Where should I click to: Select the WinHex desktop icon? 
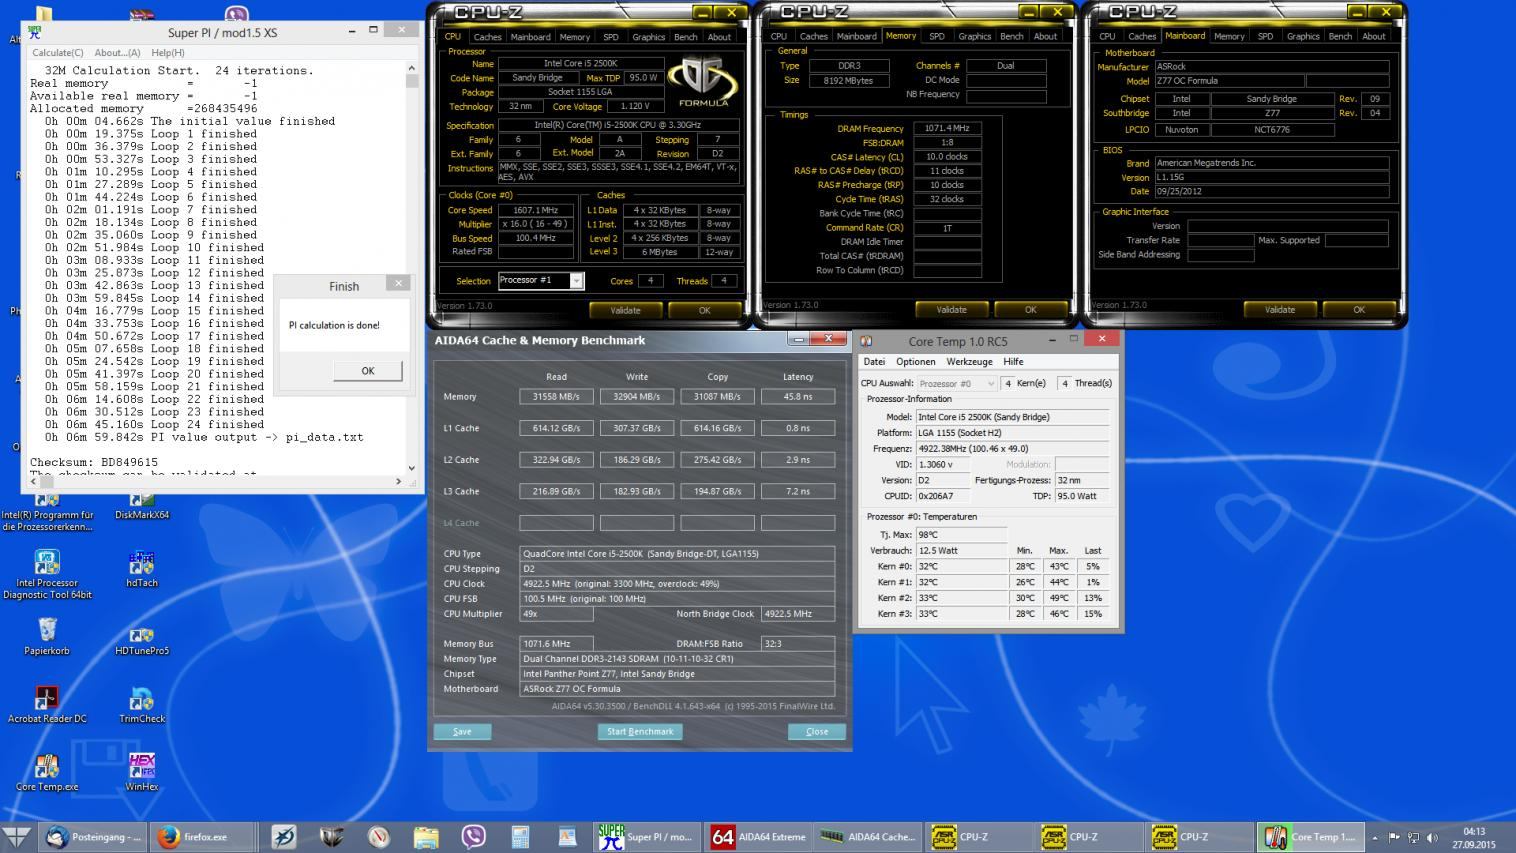pyautogui.click(x=141, y=772)
